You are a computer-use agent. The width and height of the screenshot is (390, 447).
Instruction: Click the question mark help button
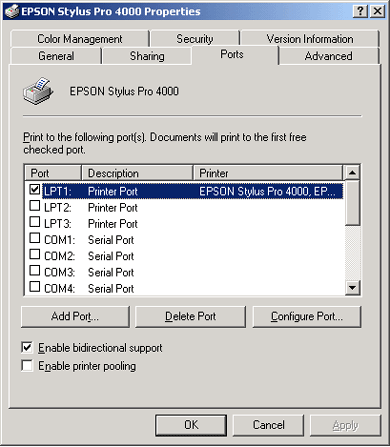tap(360, 11)
